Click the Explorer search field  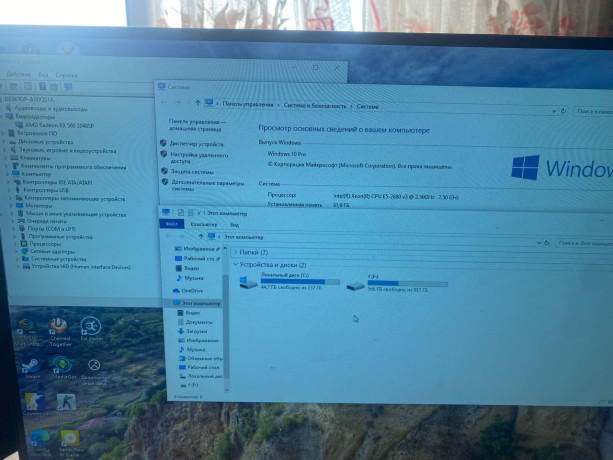pyautogui.click(x=584, y=243)
